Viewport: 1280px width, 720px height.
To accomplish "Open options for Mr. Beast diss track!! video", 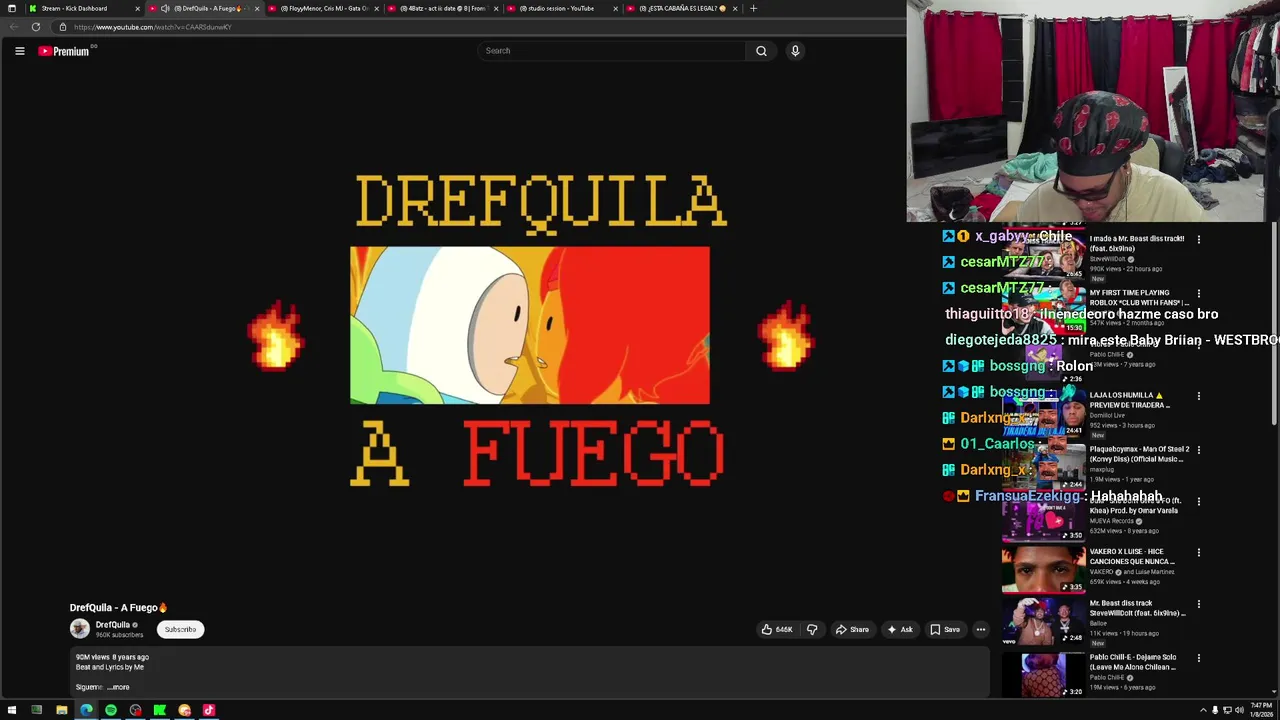I will [1198, 240].
